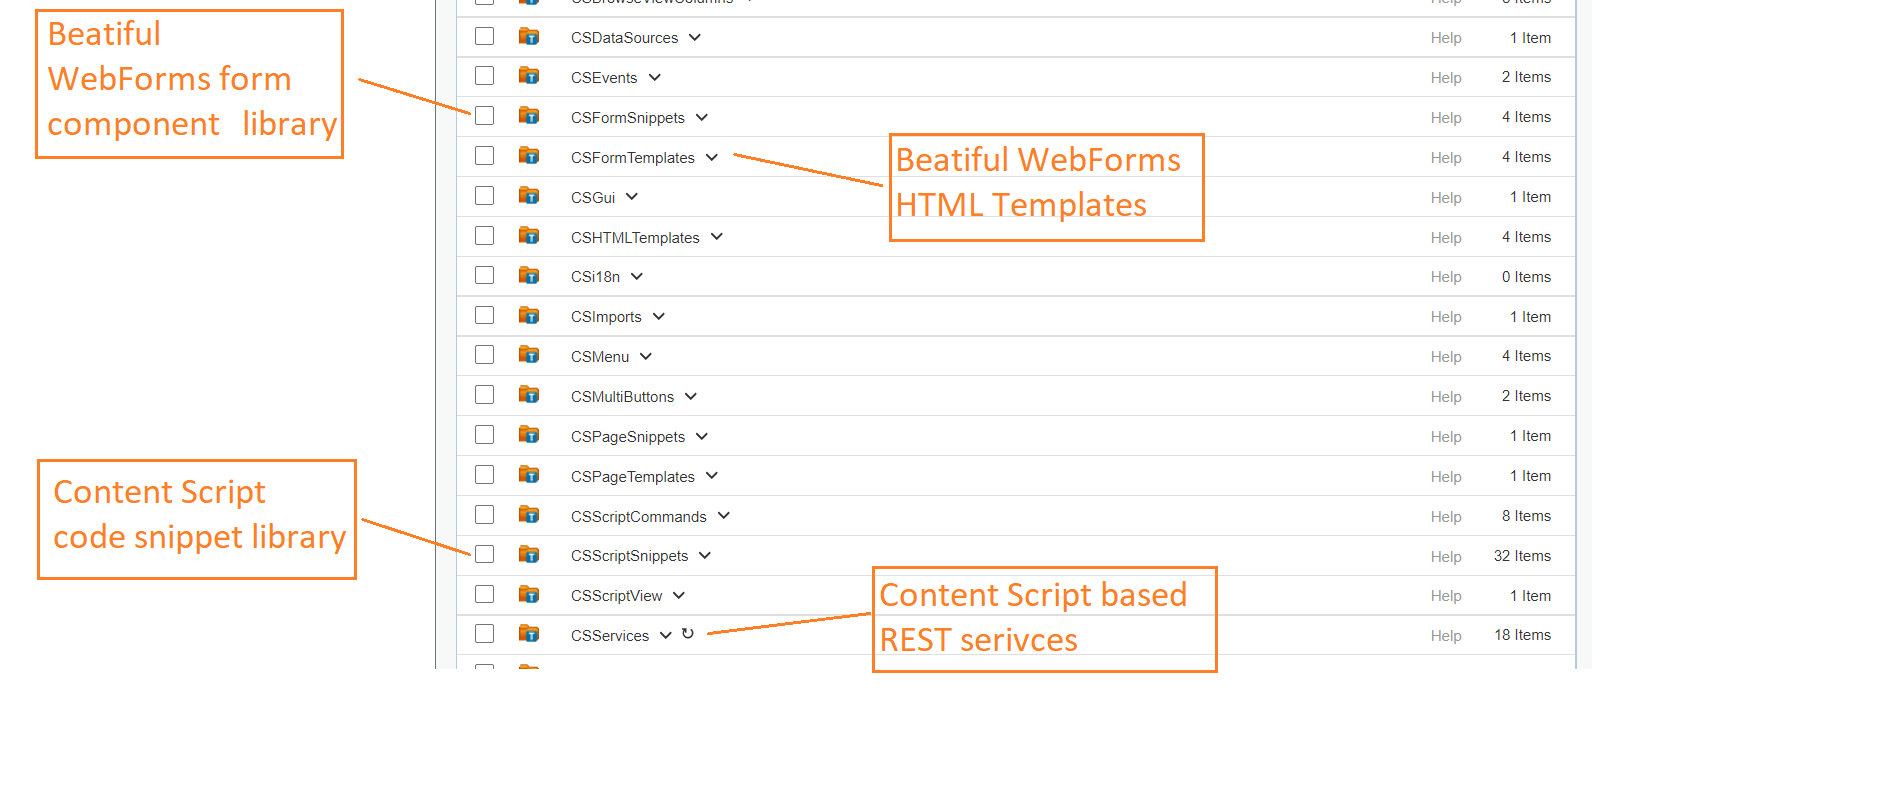Click the CSEvents folder icon
The image size is (1882, 796).
529,77
